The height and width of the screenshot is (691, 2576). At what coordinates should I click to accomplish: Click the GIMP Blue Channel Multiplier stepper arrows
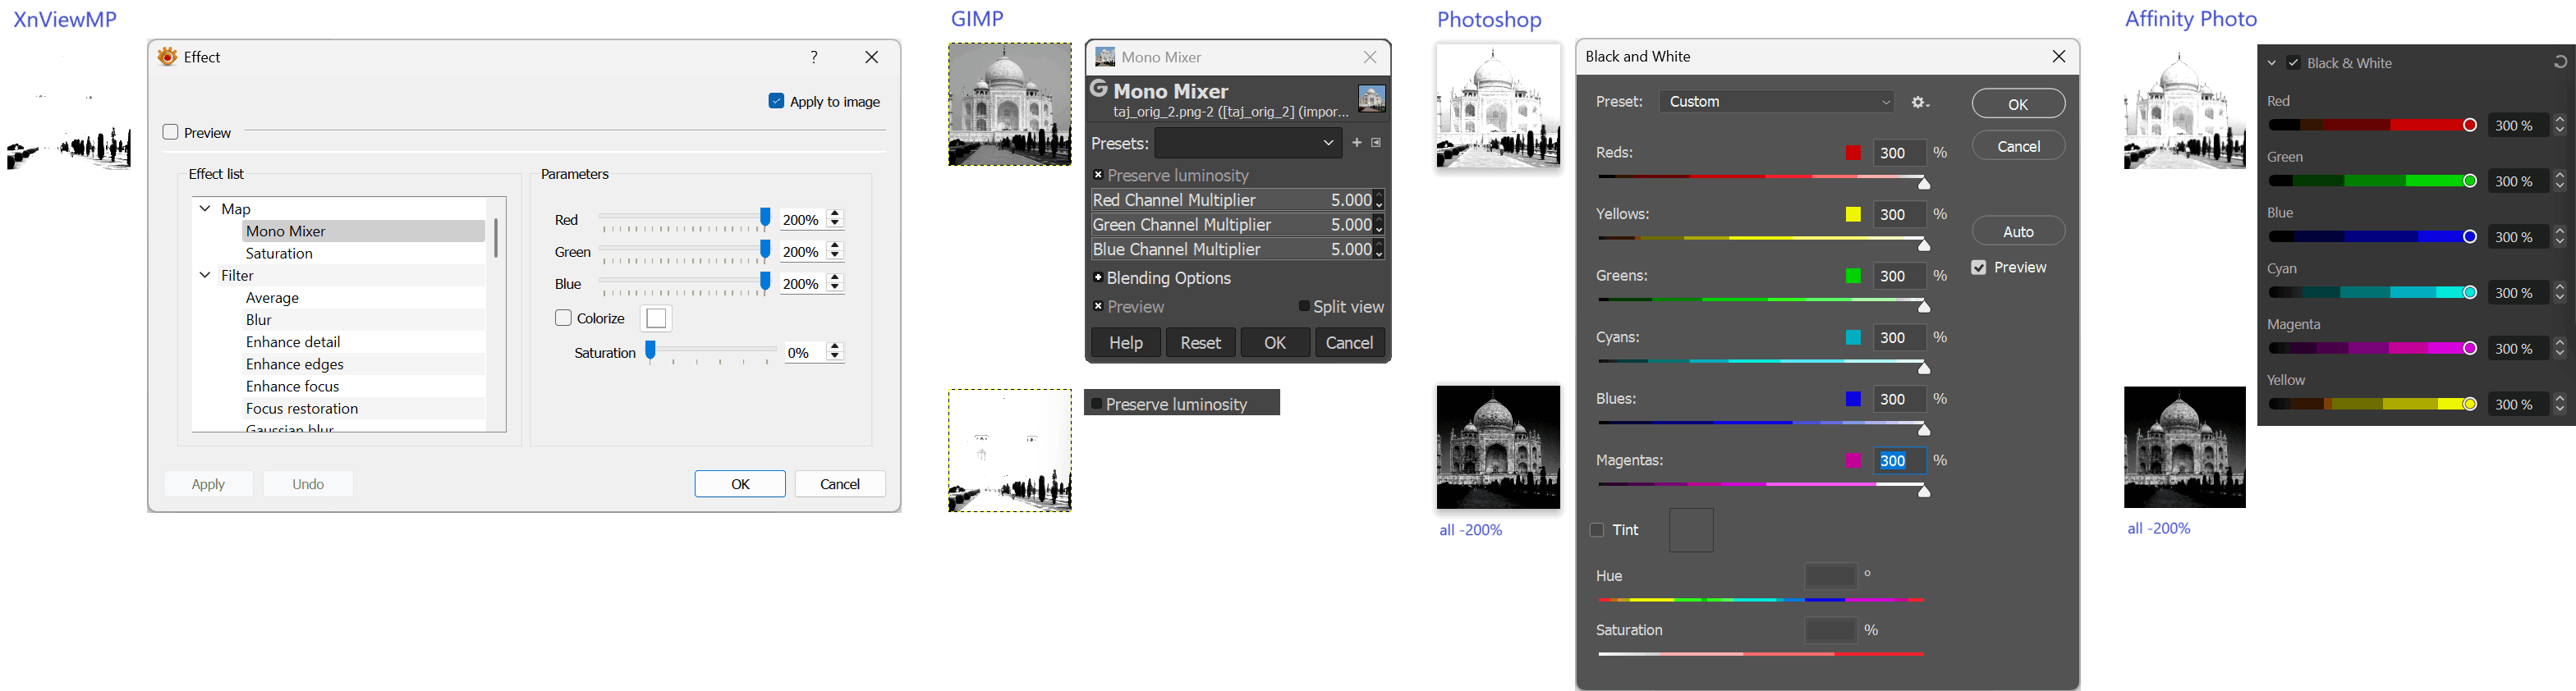[1379, 249]
